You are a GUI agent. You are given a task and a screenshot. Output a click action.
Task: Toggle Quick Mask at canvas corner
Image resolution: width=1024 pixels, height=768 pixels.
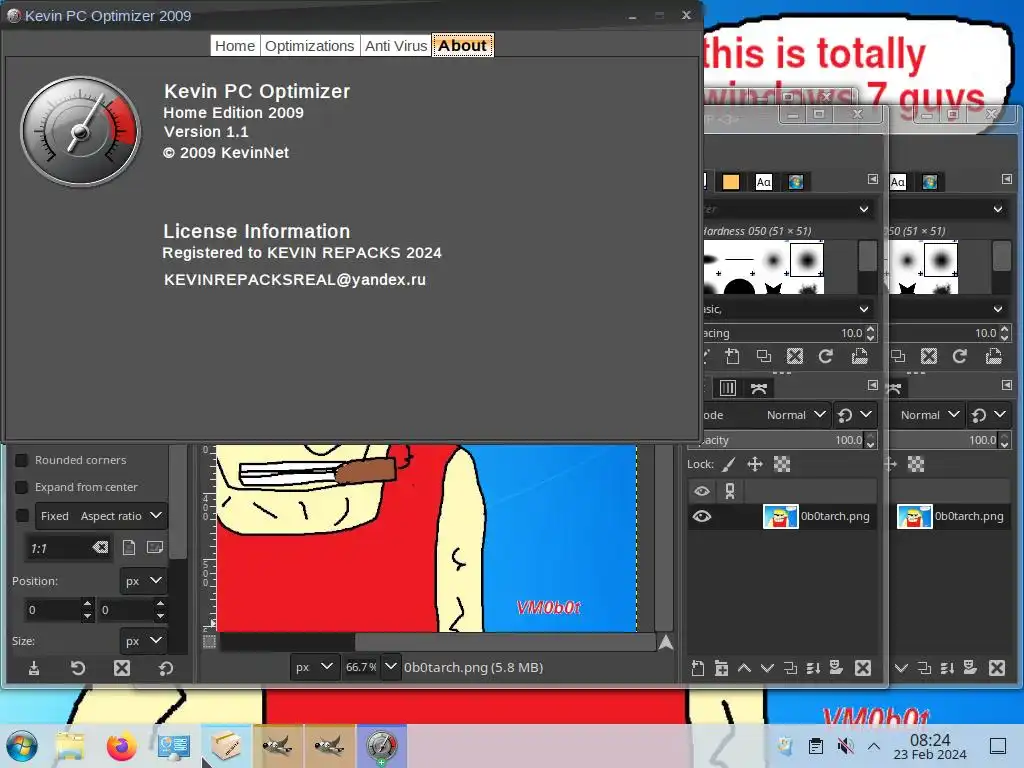click(x=209, y=641)
